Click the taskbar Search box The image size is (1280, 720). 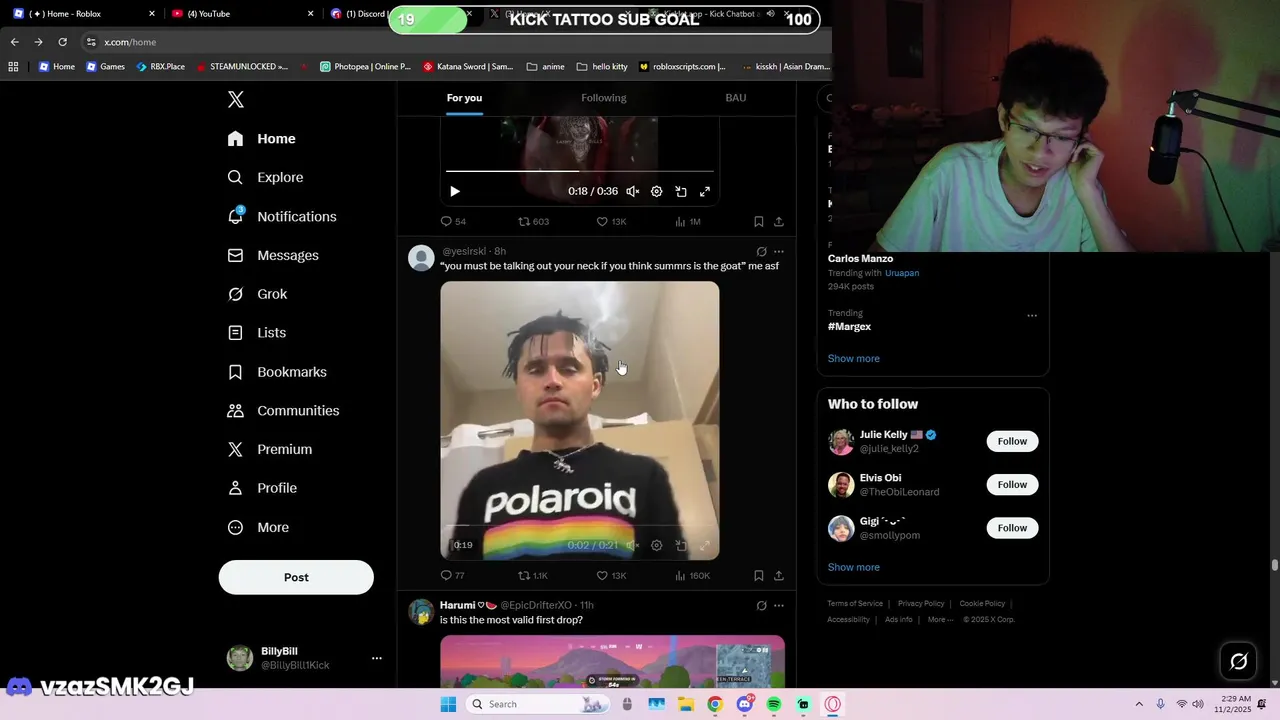(538, 704)
